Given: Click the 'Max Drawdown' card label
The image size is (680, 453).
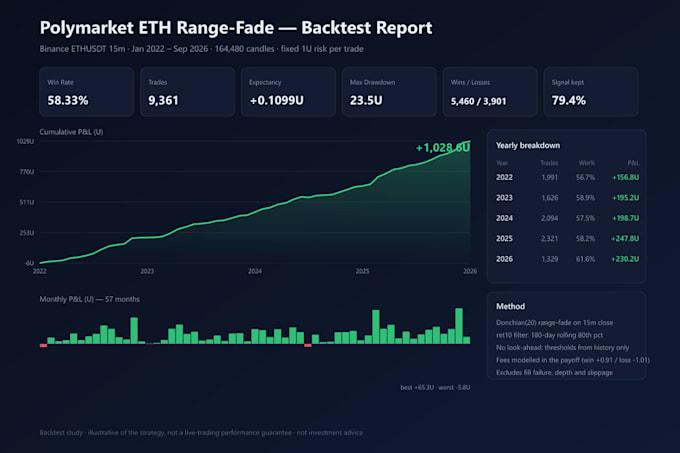Looking at the screenshot, I should click(x=373, y=82).
